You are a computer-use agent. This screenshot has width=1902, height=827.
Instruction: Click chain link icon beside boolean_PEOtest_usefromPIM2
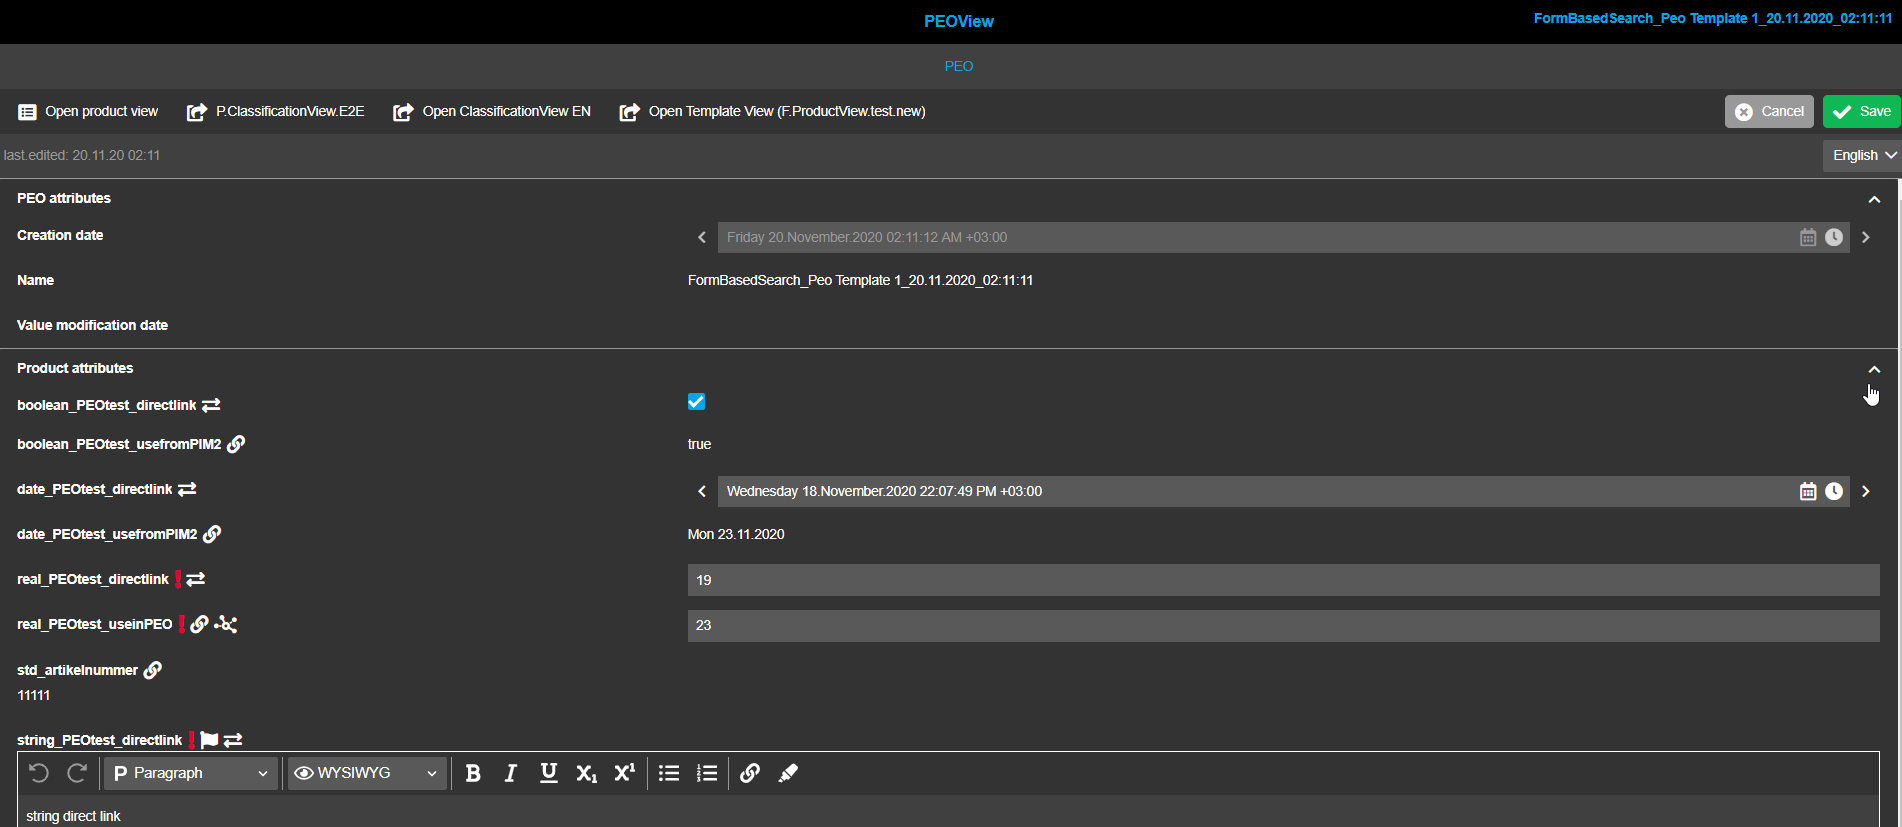tap(236, 444)
